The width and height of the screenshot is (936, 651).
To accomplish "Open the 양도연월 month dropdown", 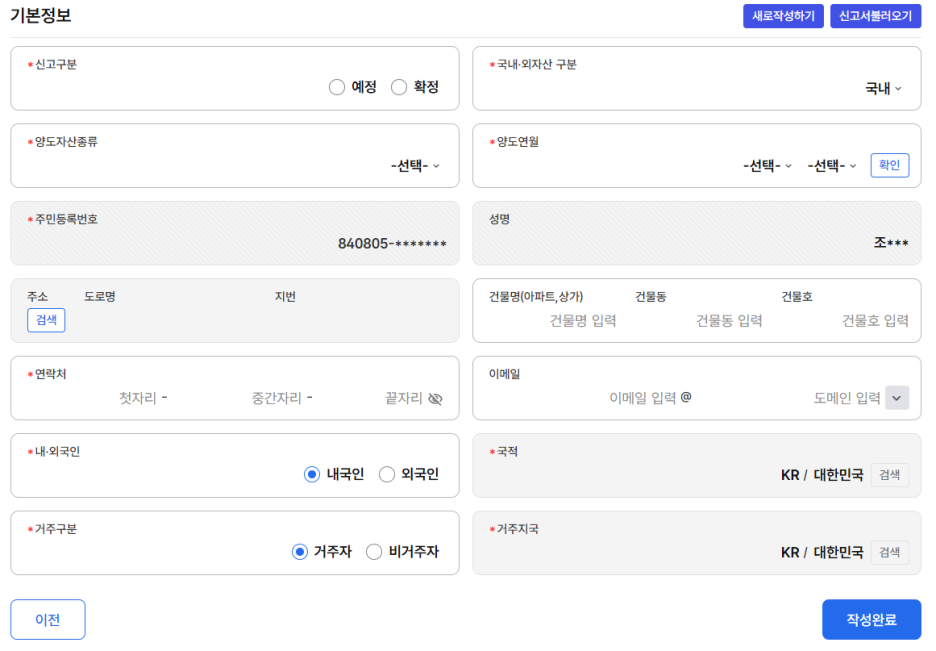I will click(832, 165).
